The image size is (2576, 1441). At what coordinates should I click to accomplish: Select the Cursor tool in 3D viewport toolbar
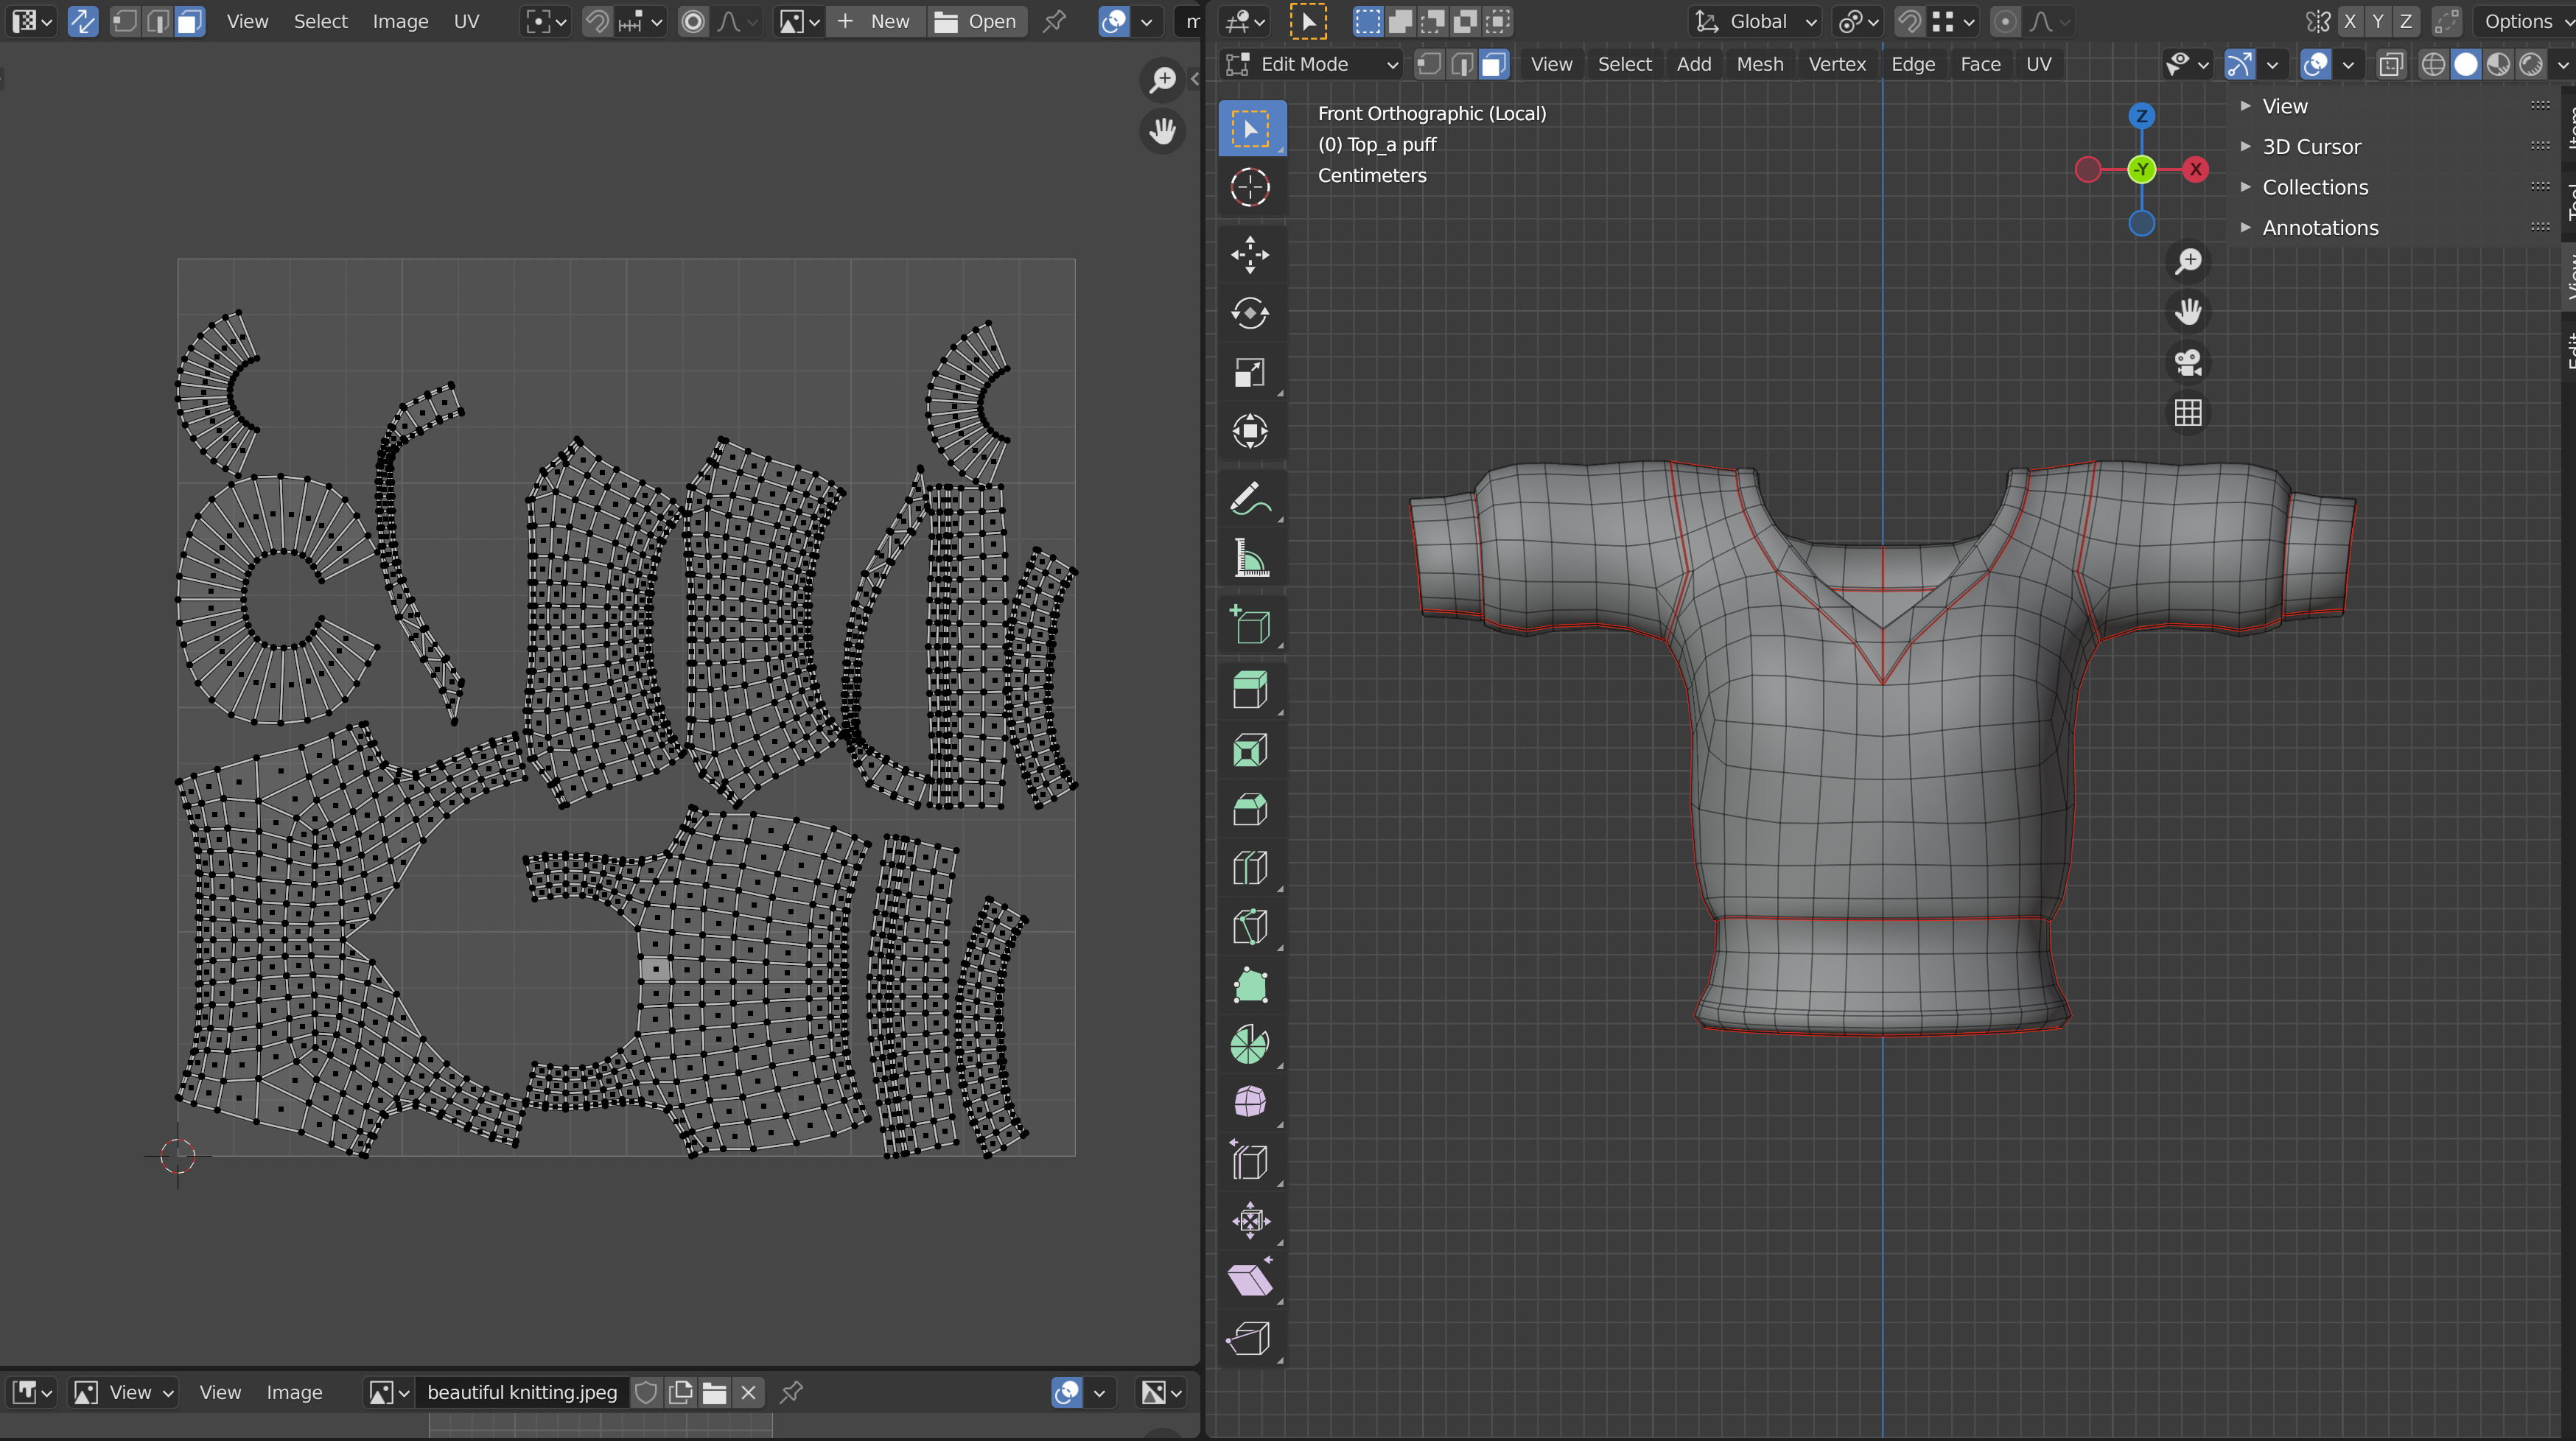click(1250, 187)
